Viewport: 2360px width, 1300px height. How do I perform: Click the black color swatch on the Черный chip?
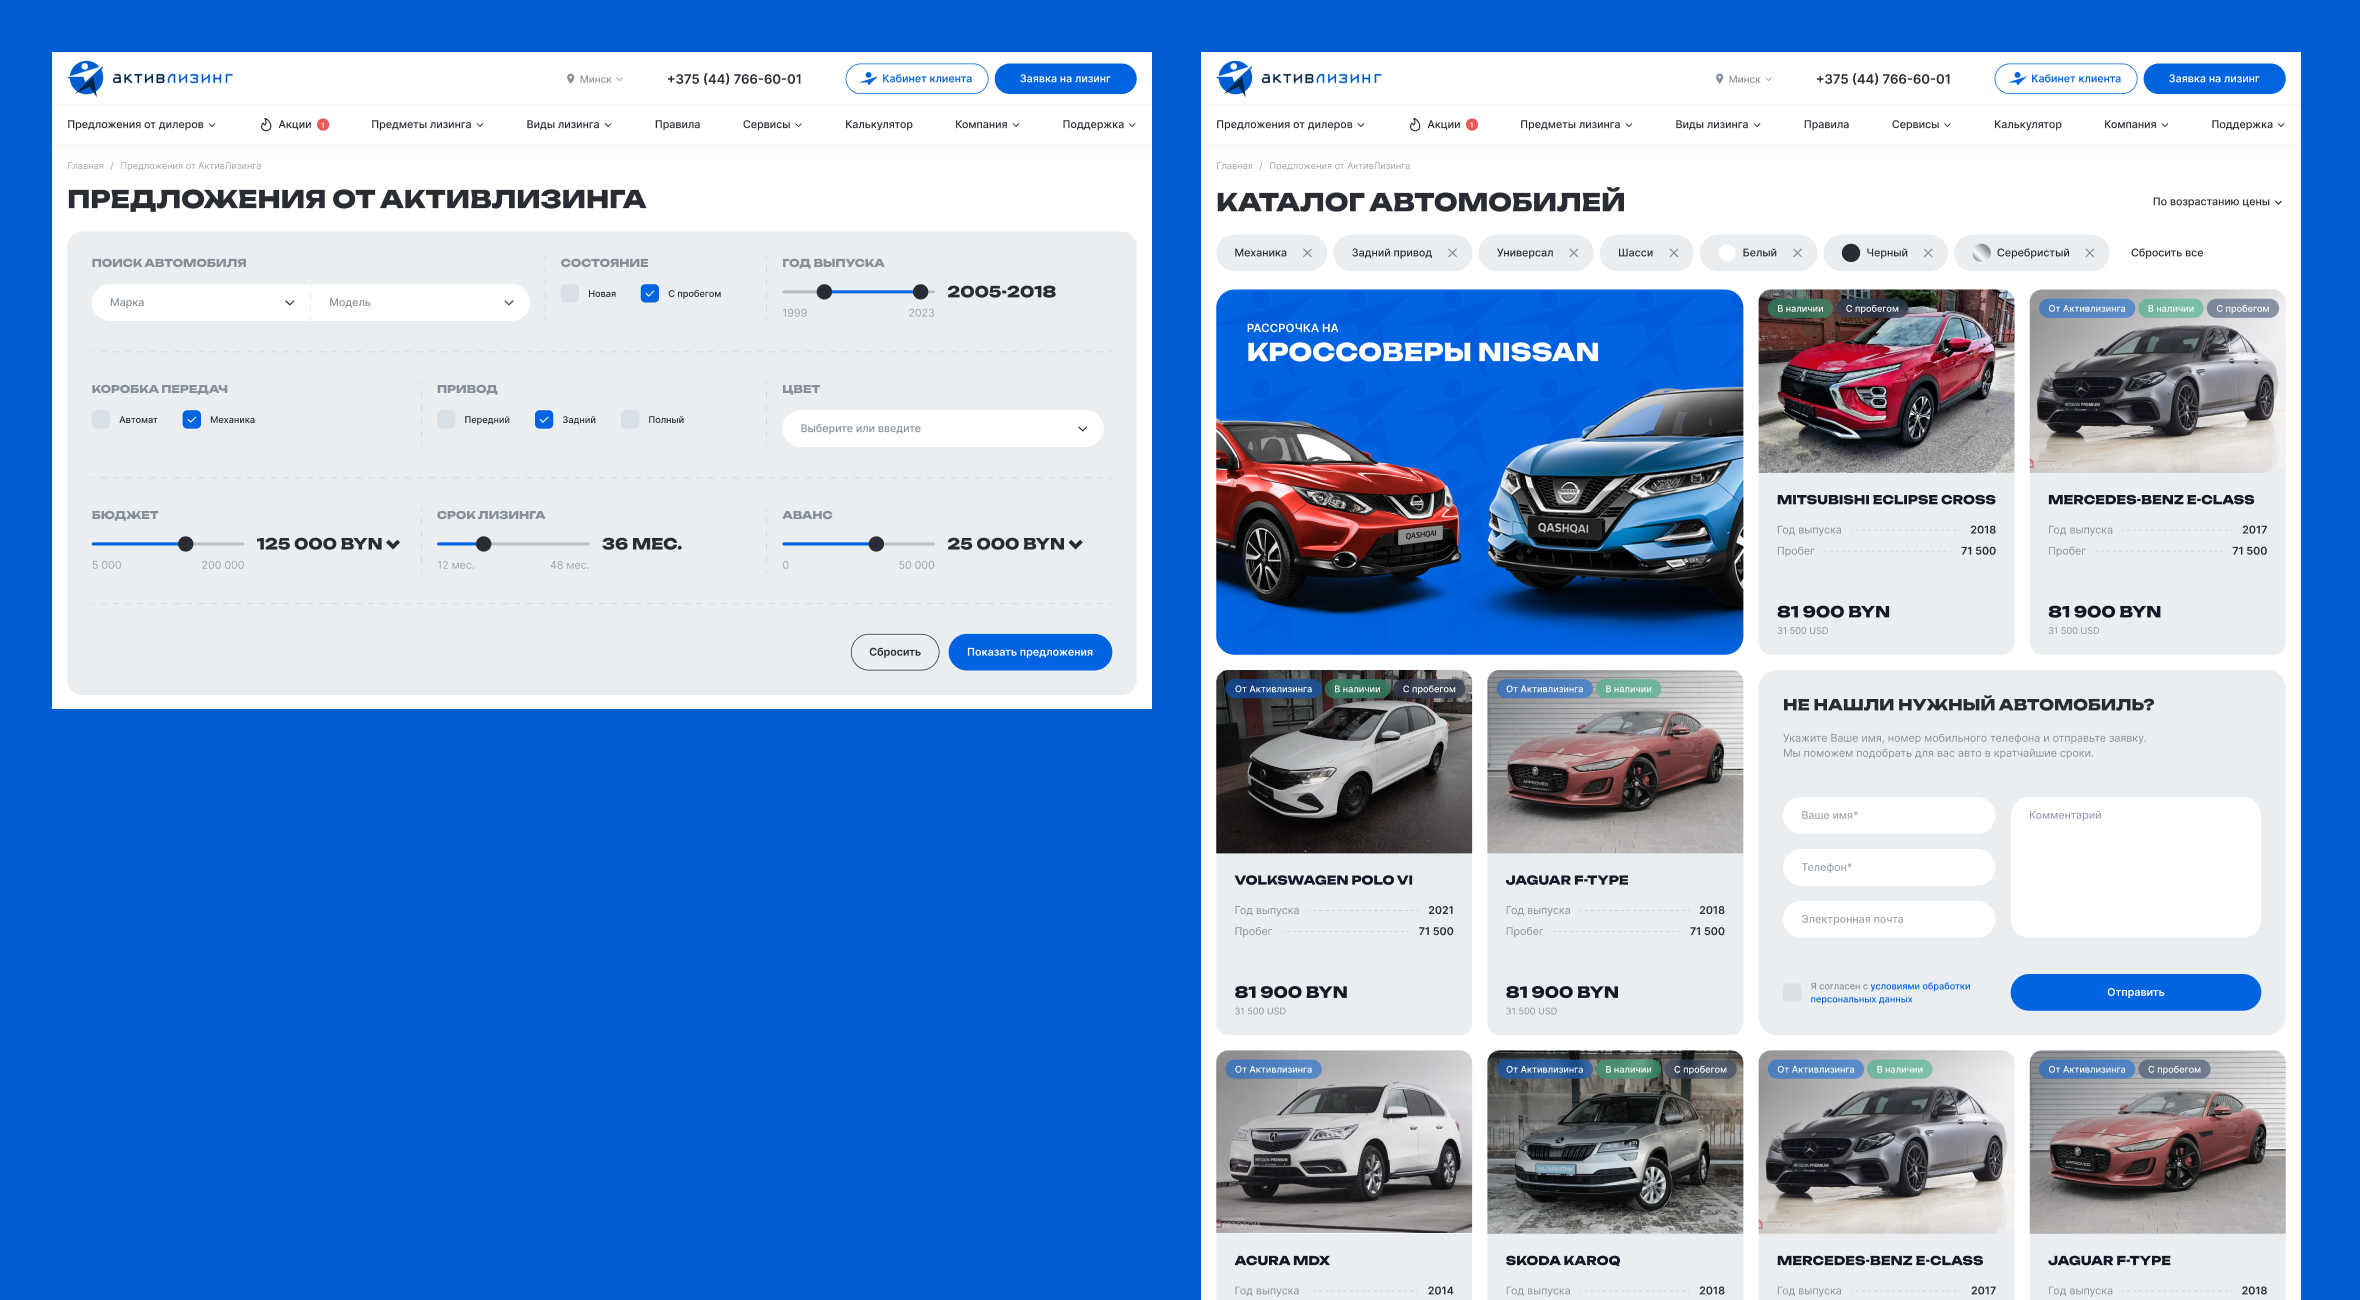click(x=1850, y=253)
